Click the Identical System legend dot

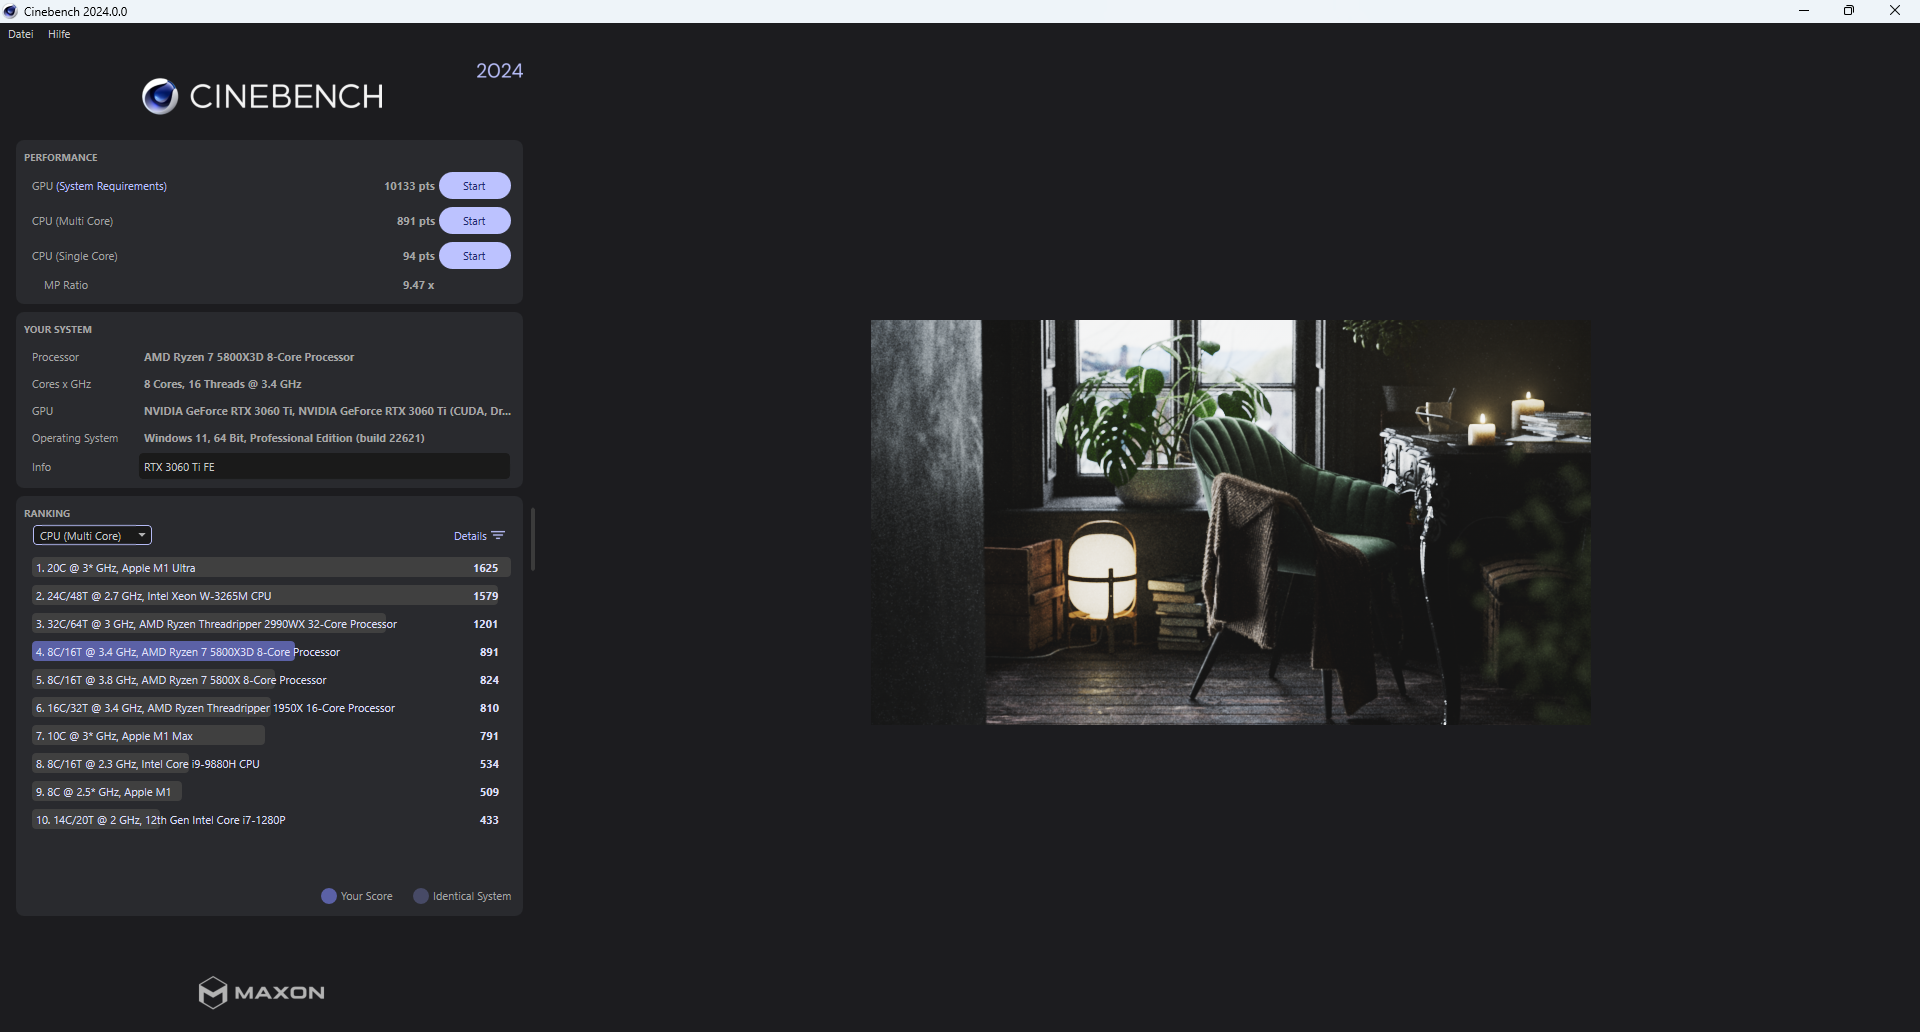(421, 896)
